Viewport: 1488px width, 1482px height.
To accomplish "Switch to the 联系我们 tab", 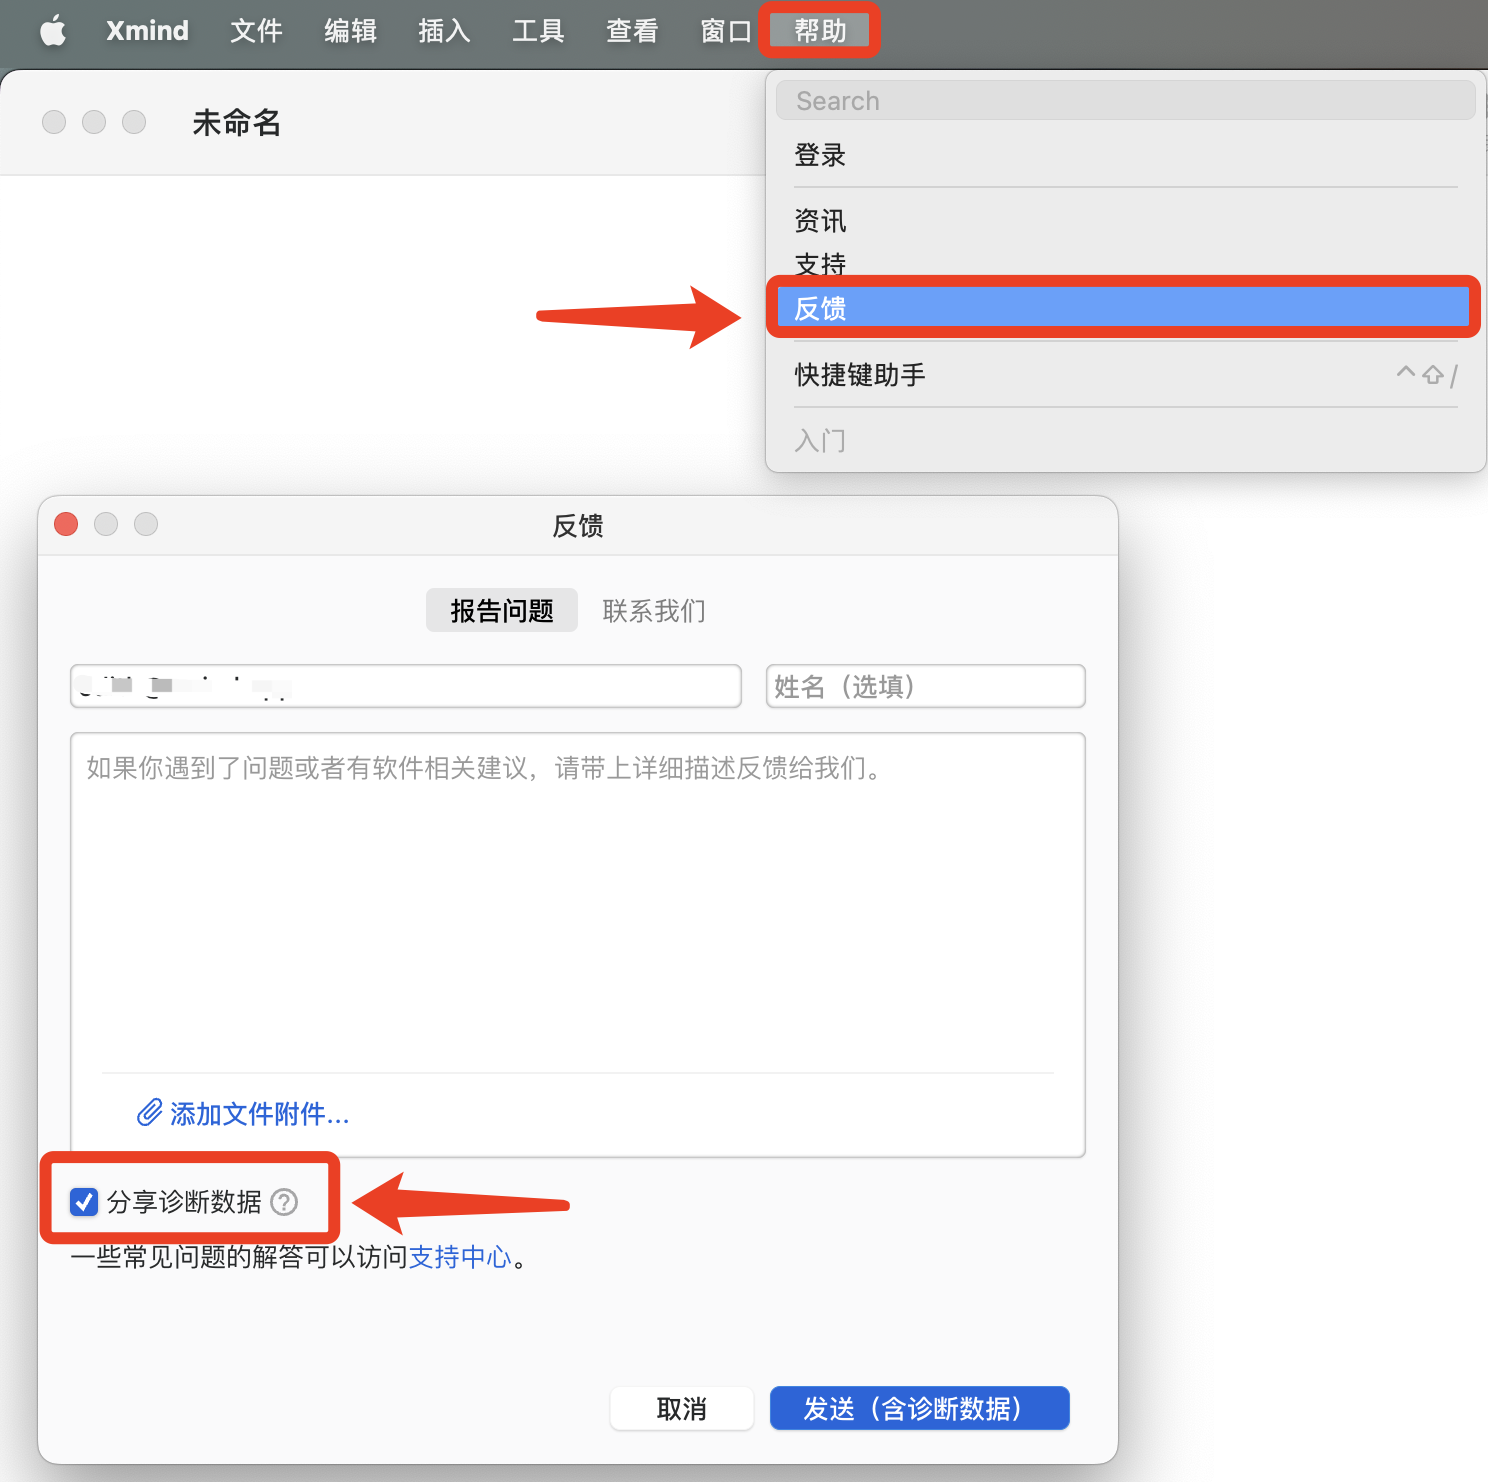I will [654, 610].
